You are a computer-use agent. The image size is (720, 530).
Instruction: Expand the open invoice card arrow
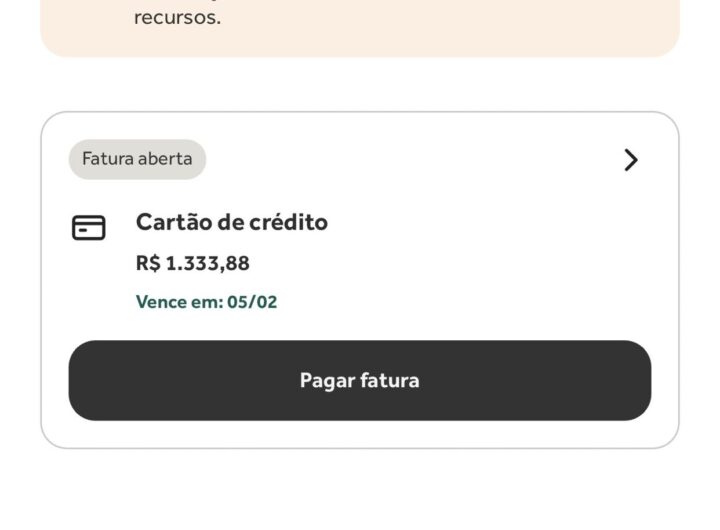tap(631, 160)
